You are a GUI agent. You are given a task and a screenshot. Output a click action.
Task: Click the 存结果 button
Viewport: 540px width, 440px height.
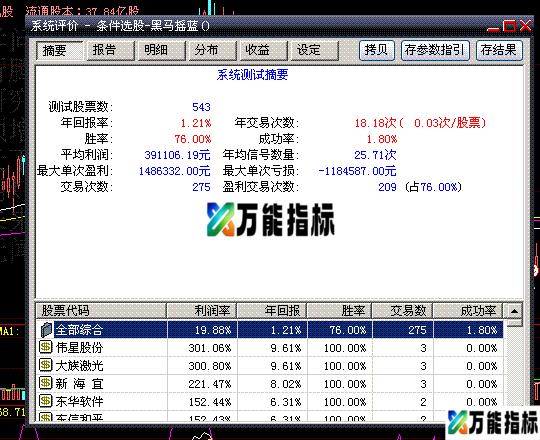click(x=499, y=51)
